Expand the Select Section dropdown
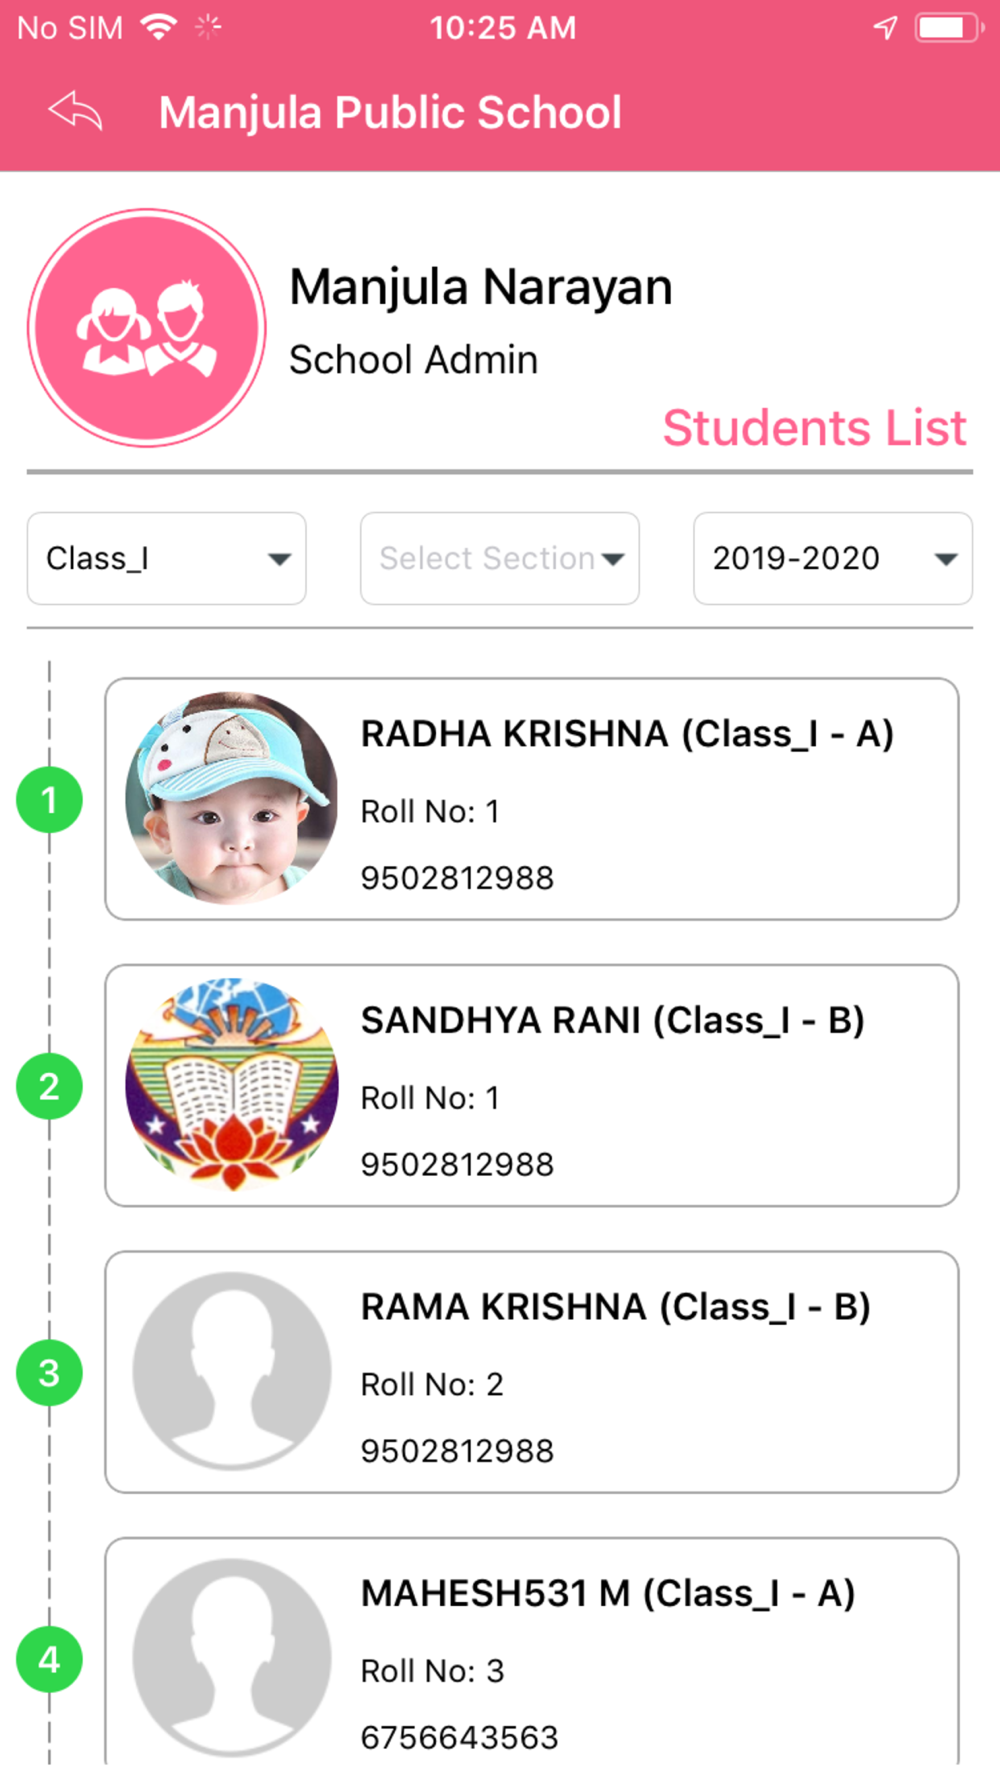This screenshot has width=1000, height=1778. 500,559
